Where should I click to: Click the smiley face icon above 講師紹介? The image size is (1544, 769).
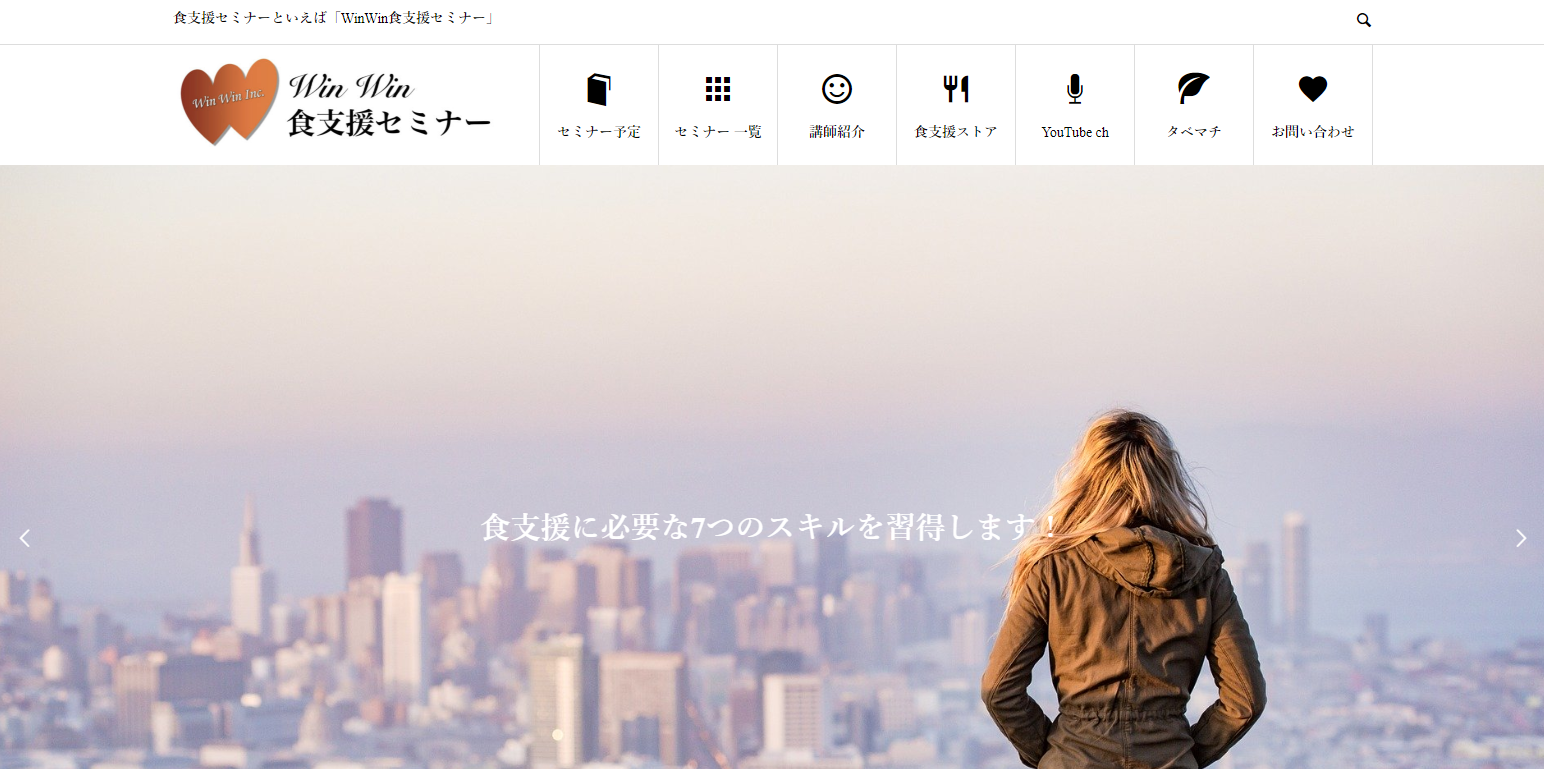tap(836, 89)
